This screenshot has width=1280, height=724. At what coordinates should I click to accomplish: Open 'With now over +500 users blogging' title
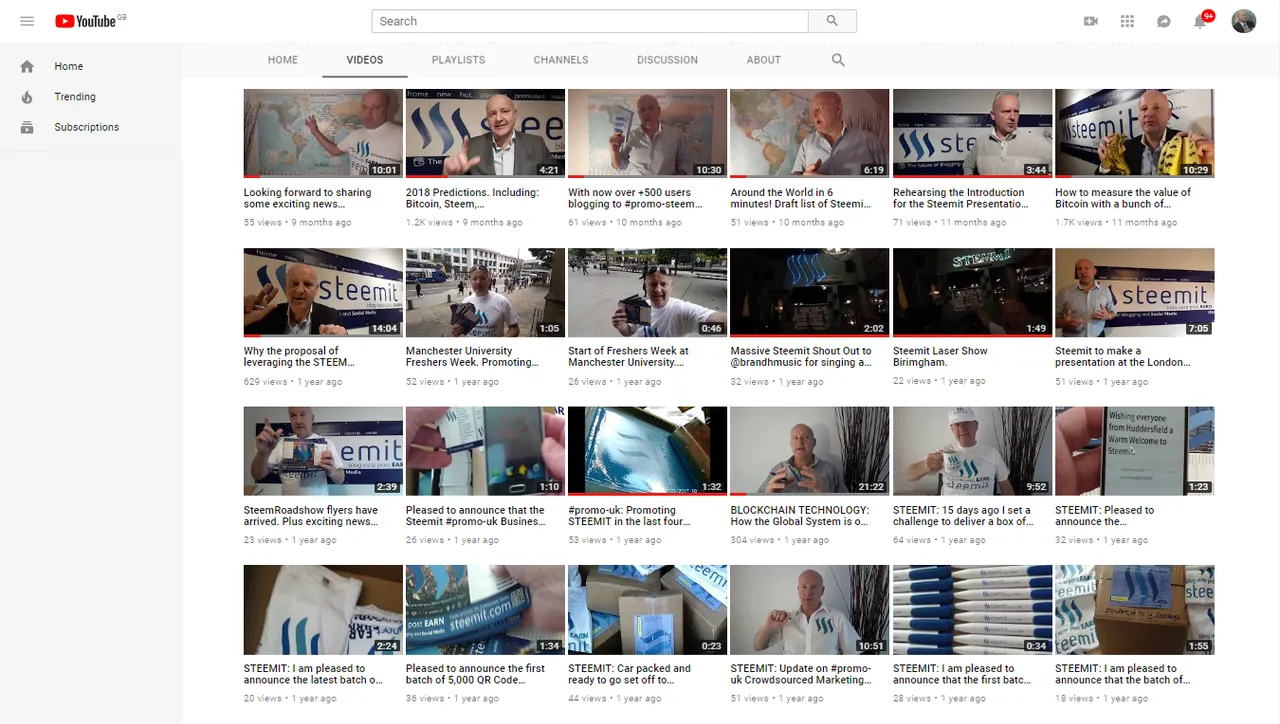(633, 198)
